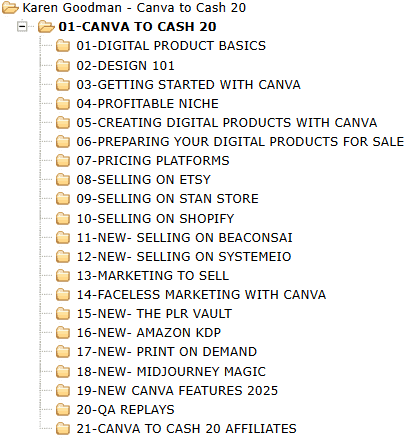The height and width of the screenshot is (442, 413).
Task: Select 04-PROFITABLE NICHE folder
Action: pos(147,104)
